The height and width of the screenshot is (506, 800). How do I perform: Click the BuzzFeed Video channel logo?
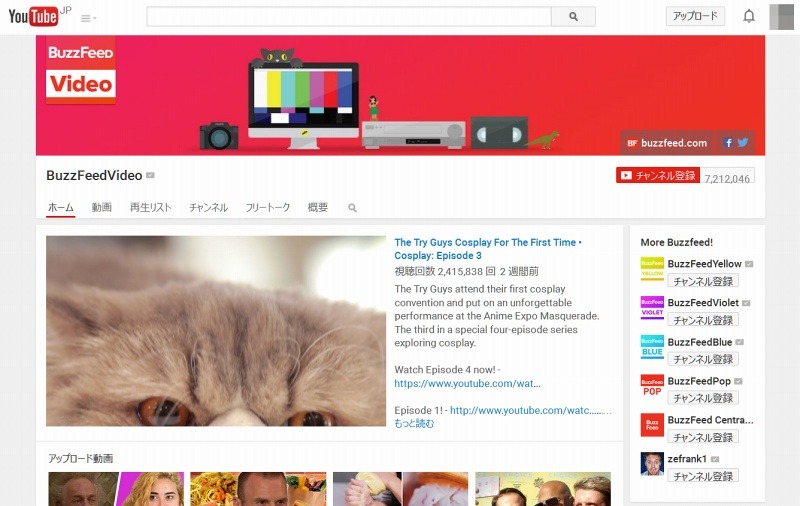pos(81,70)
